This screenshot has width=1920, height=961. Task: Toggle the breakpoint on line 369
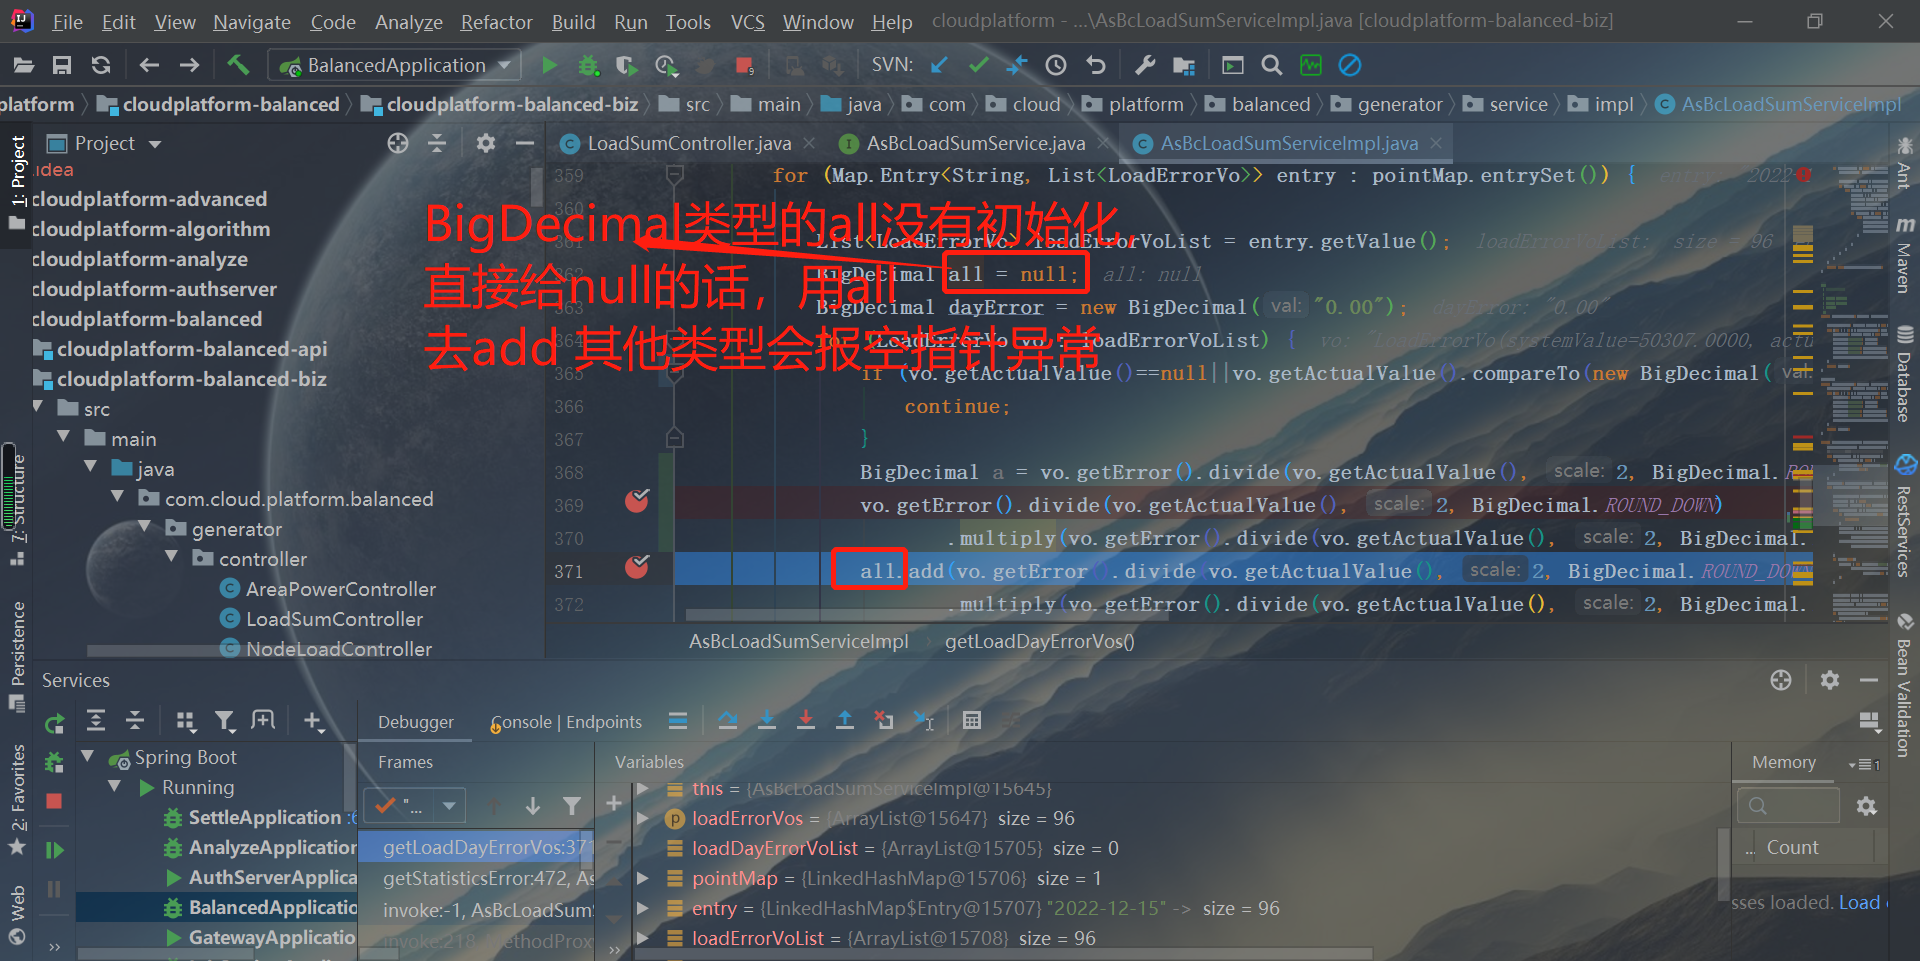coord(637,501)
